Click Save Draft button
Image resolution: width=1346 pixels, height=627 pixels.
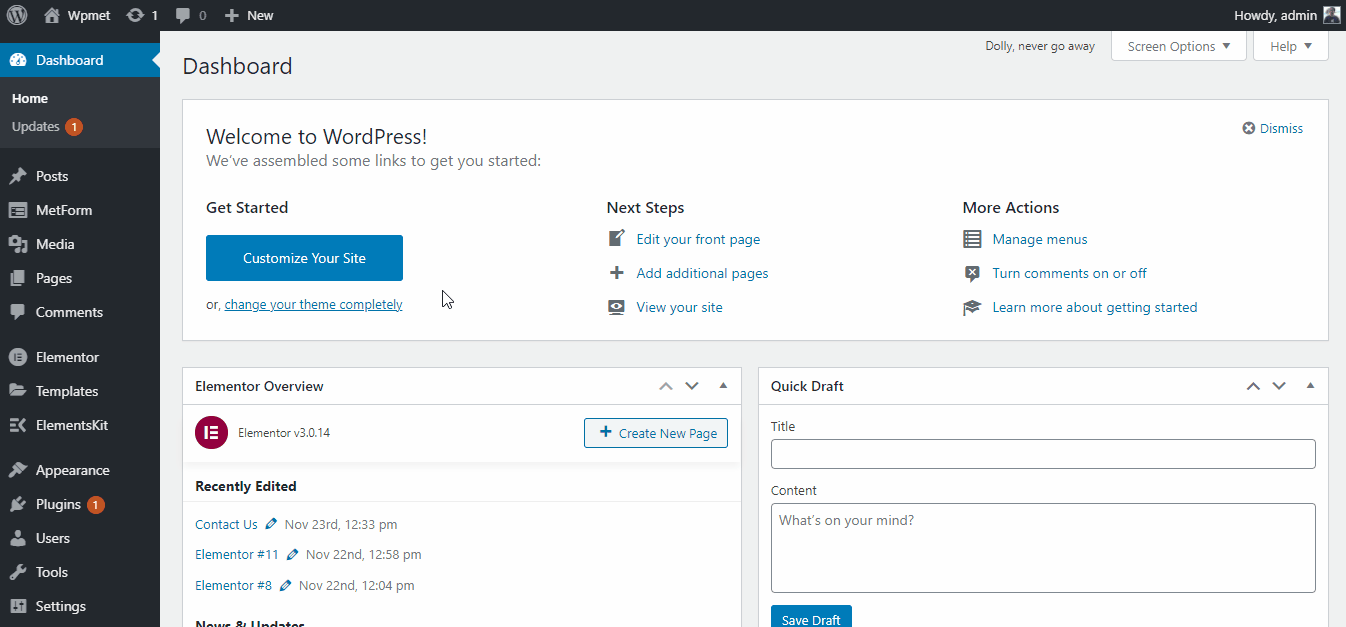coord(811,617)
